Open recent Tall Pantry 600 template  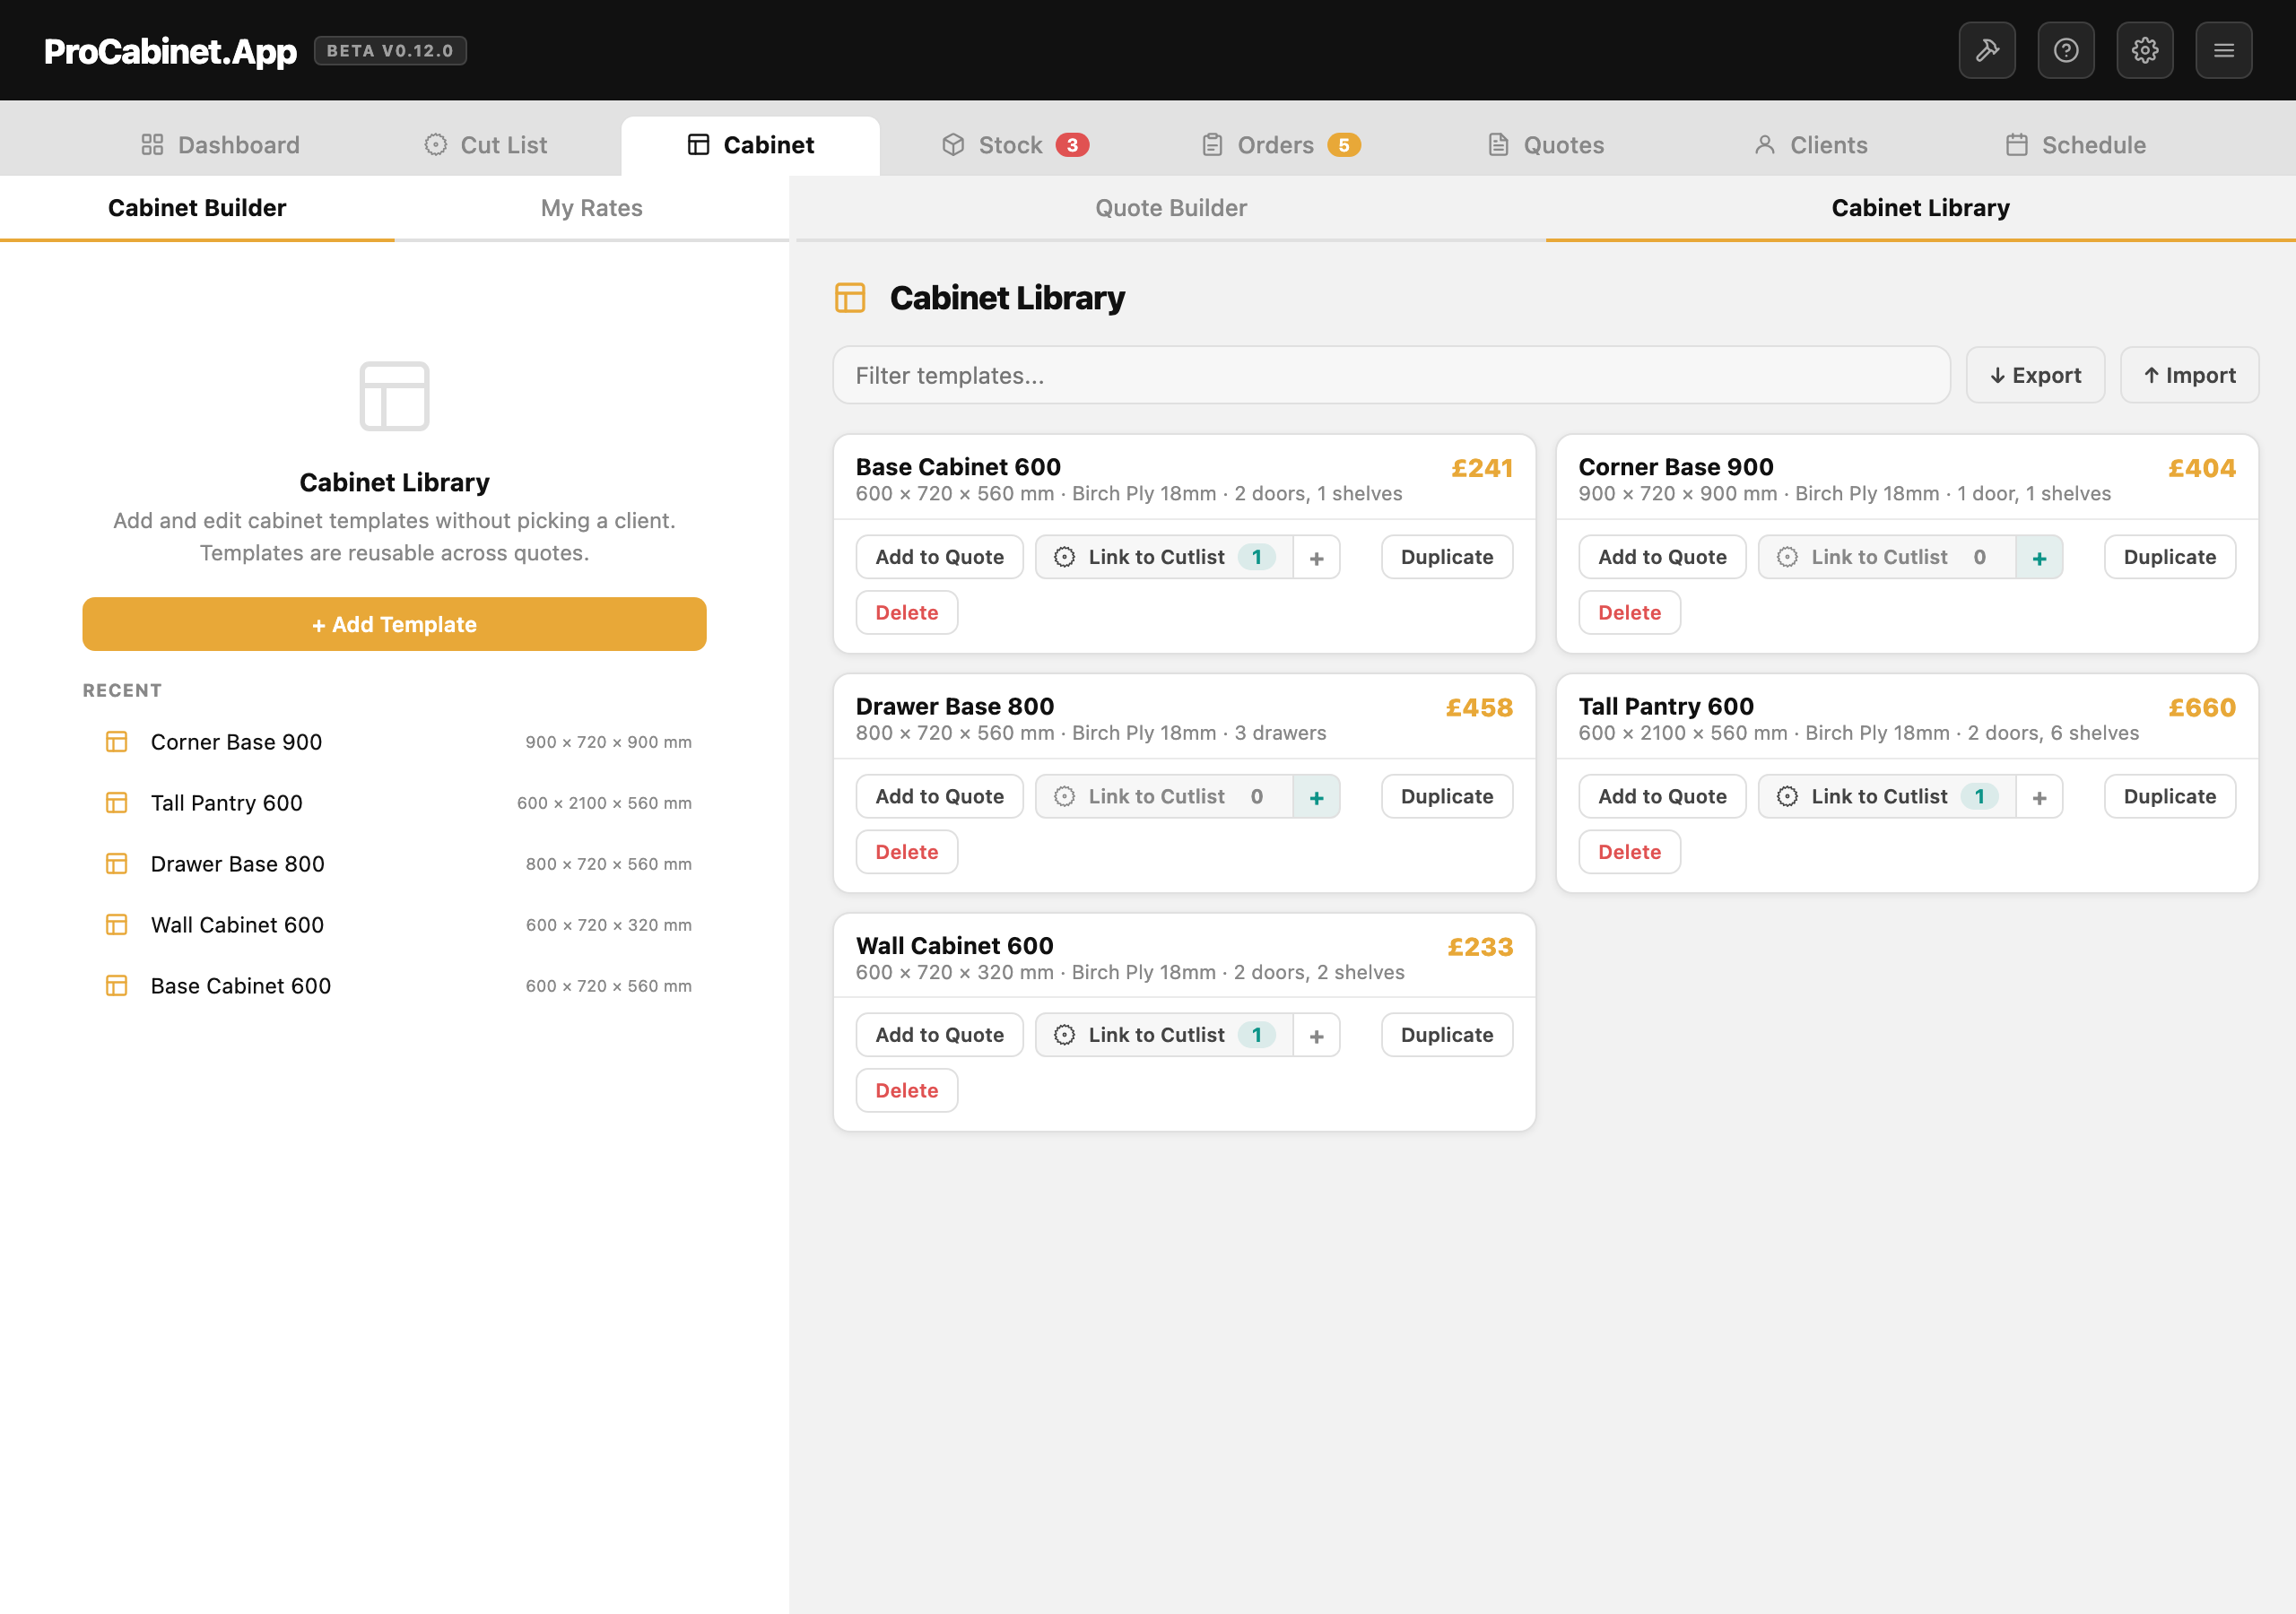pyautogui.click(x=394, y=803)
